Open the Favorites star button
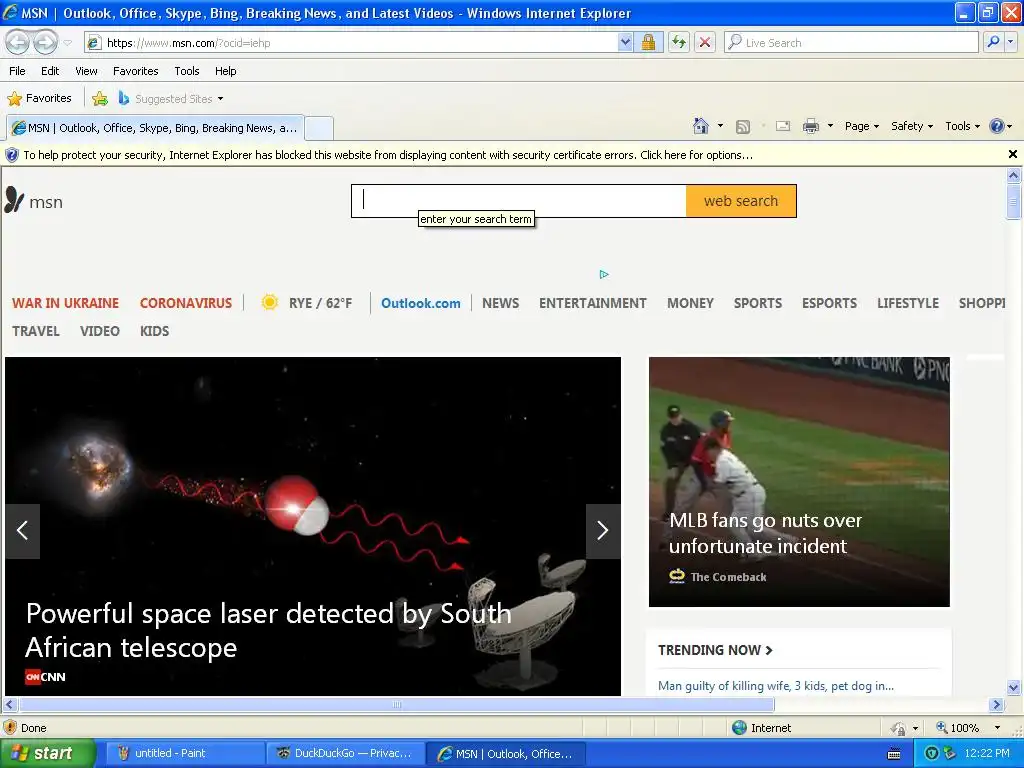The height and width of the screenshot is (768, 1024). pos(39,99)
